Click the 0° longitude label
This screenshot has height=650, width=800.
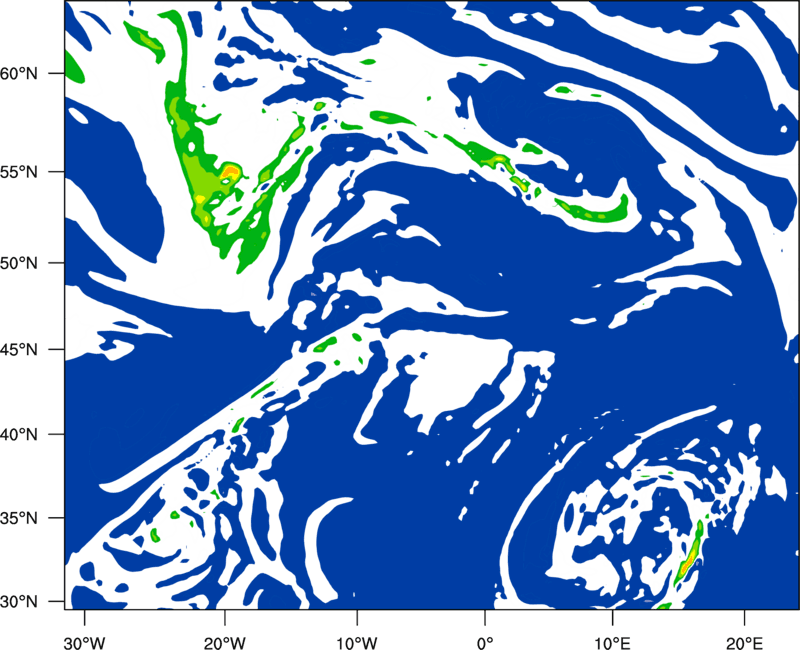(485, 642)
